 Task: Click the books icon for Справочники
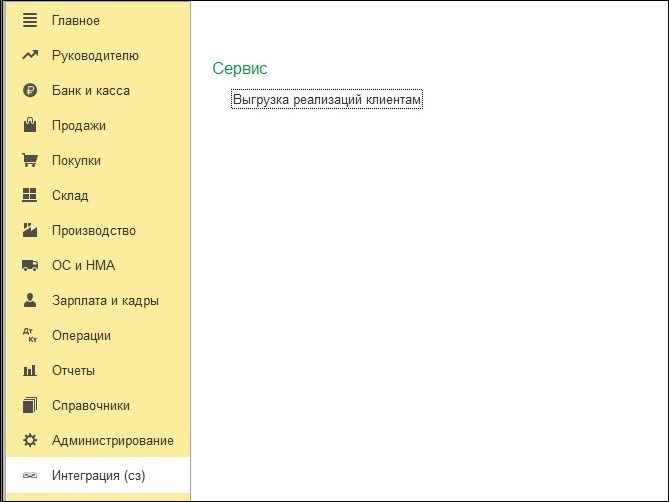tap(30, 406)
